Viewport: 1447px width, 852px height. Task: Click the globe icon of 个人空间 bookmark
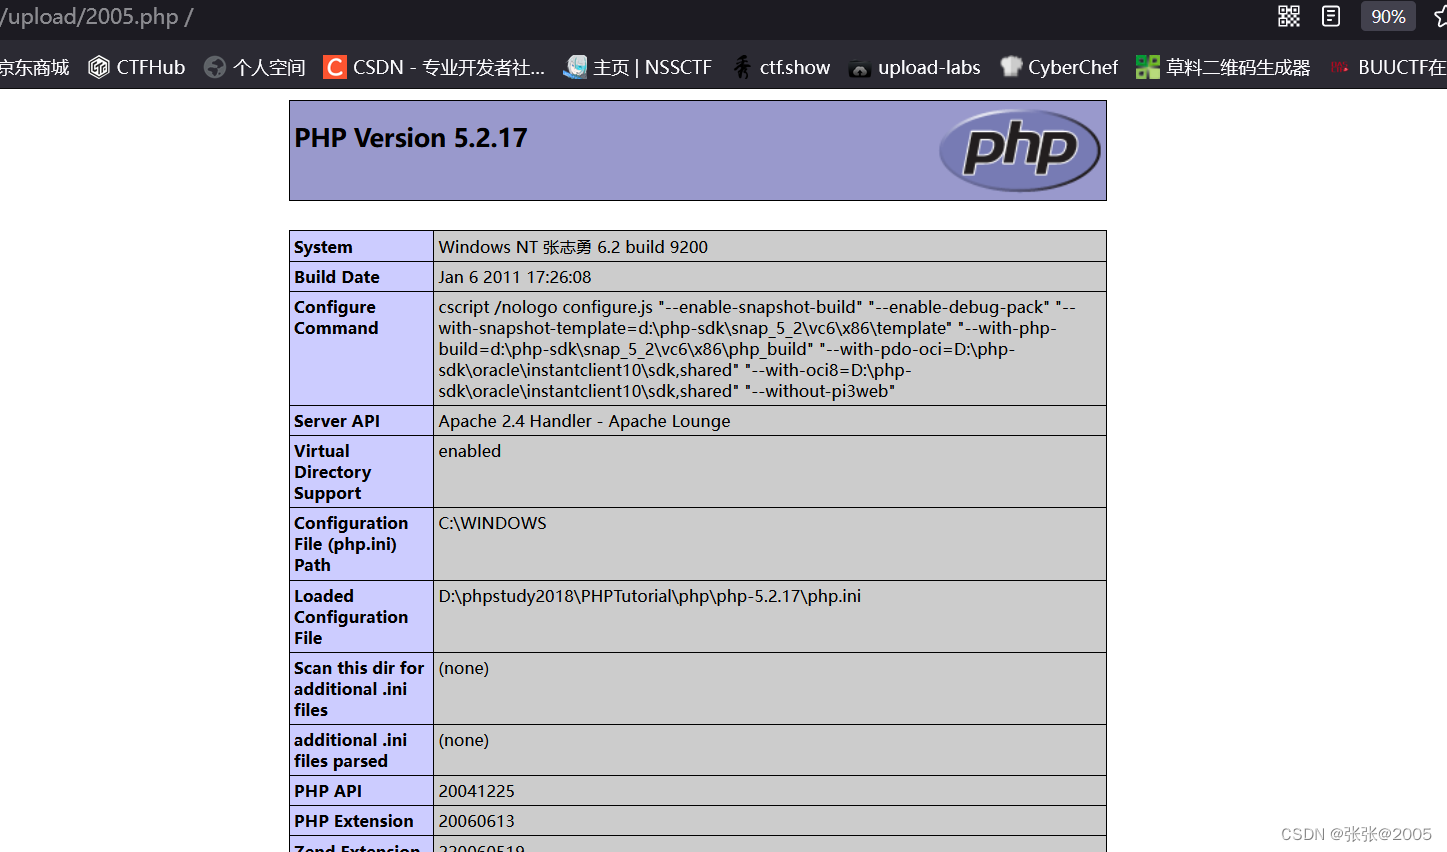coord(215,67)
